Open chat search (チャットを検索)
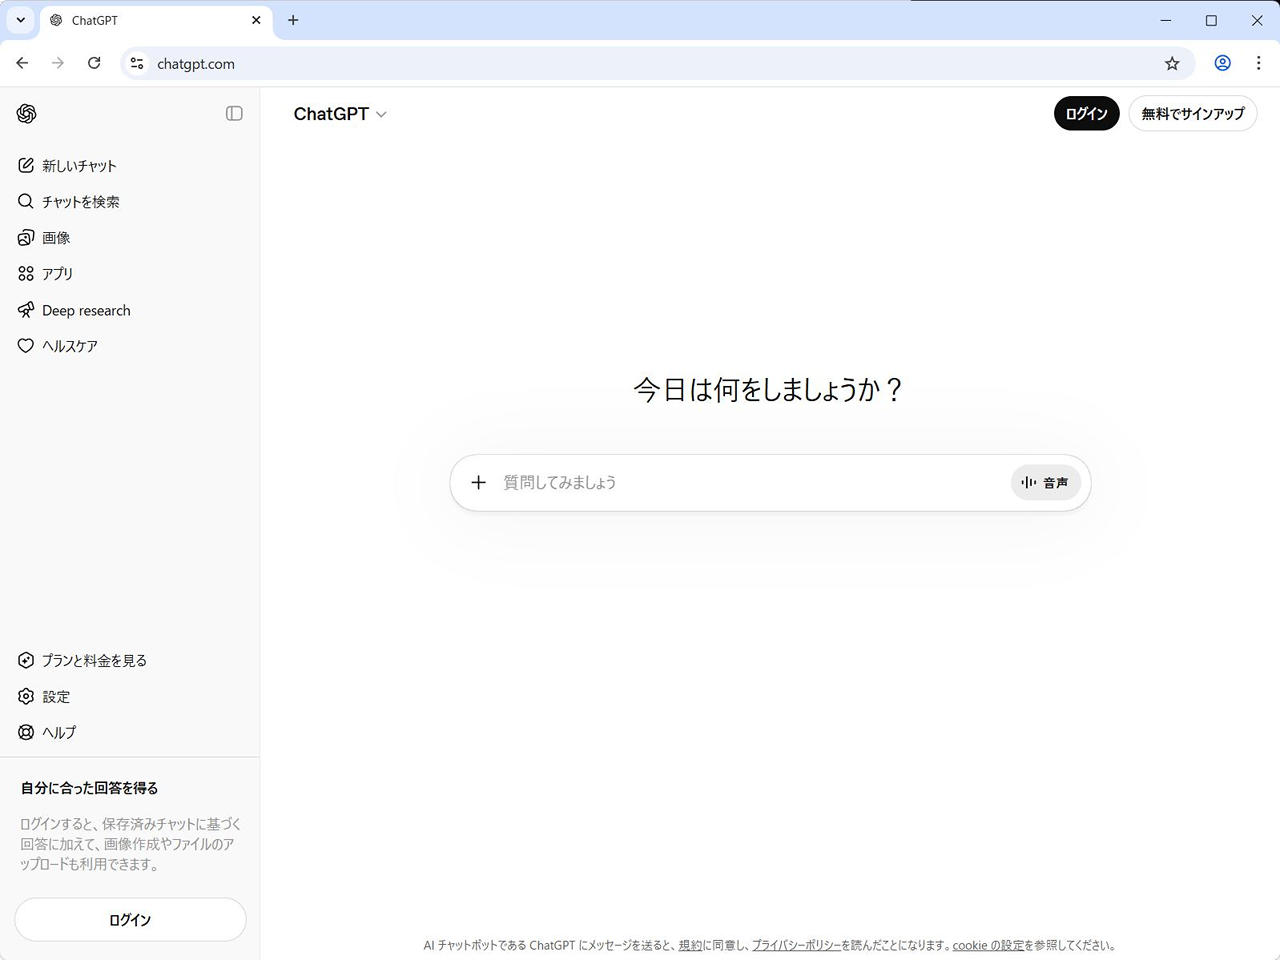 80,202
